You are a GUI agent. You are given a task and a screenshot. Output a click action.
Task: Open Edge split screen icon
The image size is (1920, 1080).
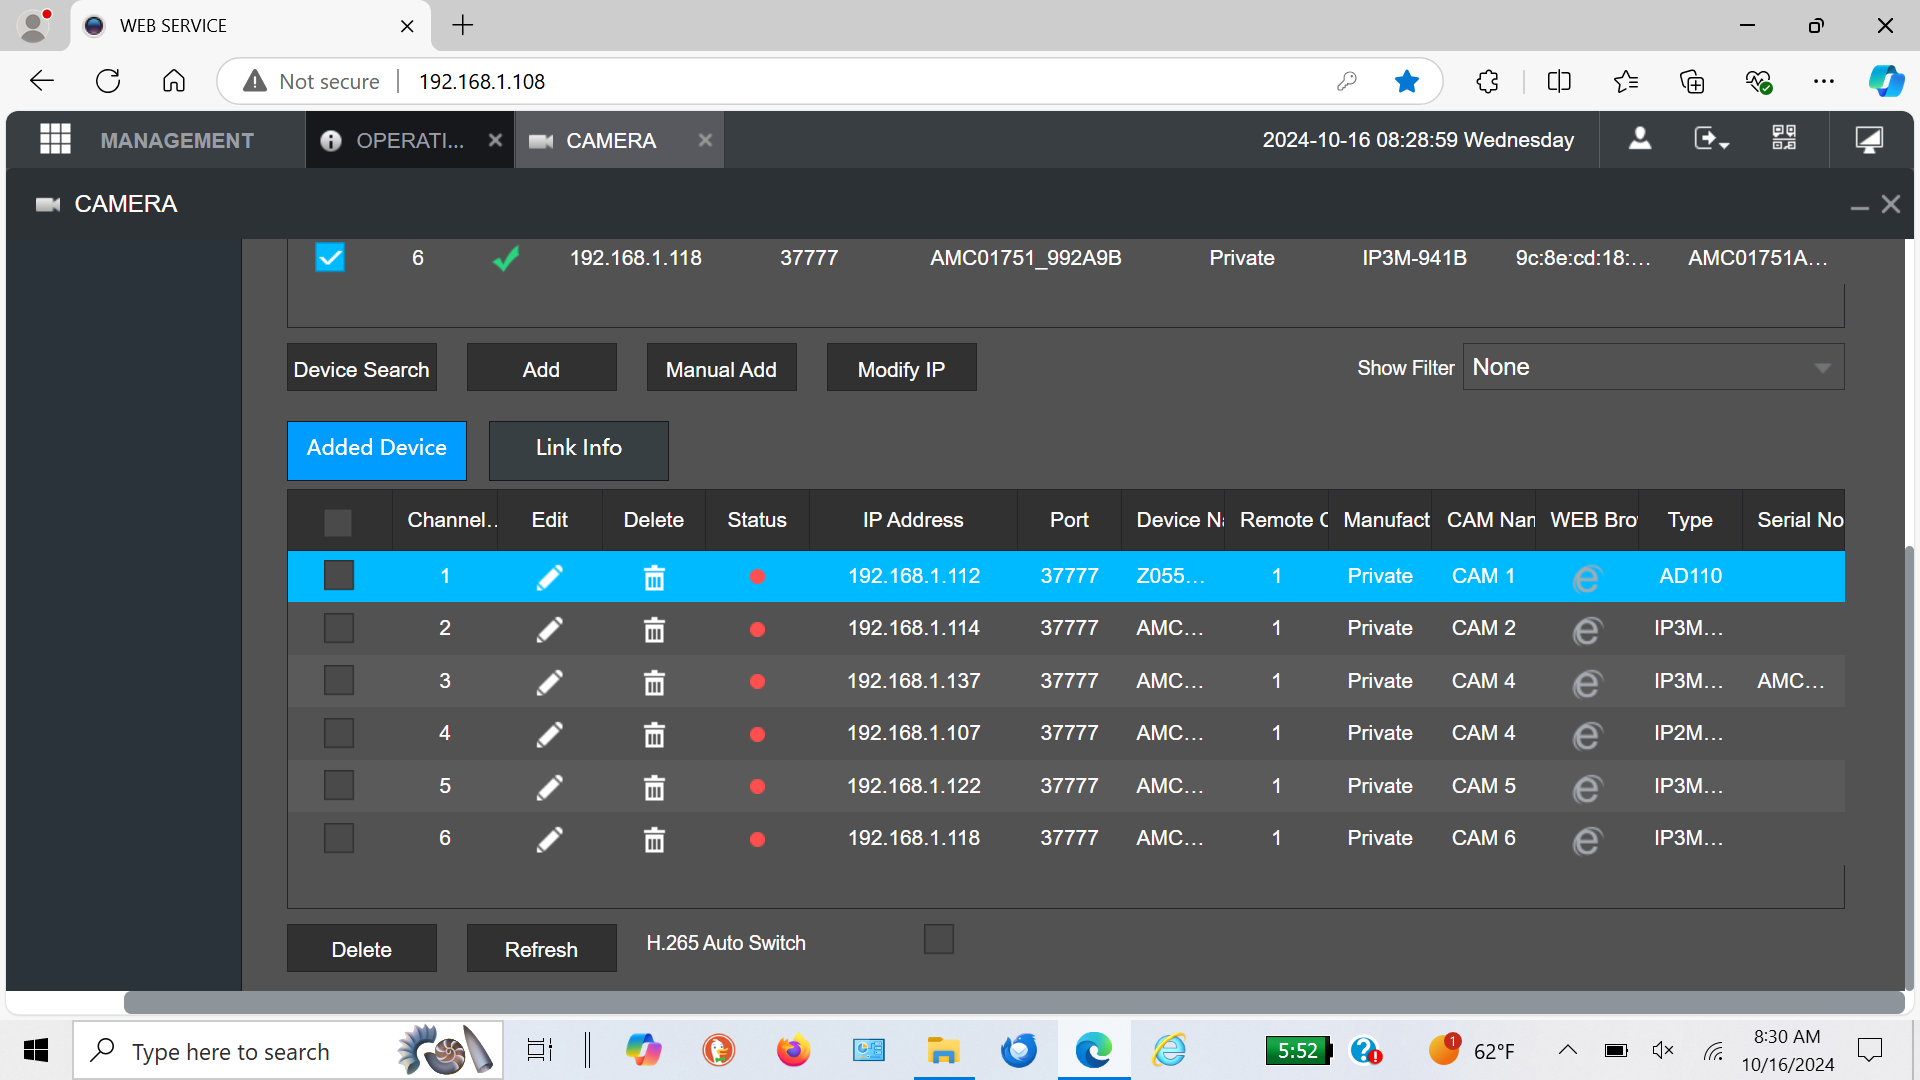[1559, 81]
